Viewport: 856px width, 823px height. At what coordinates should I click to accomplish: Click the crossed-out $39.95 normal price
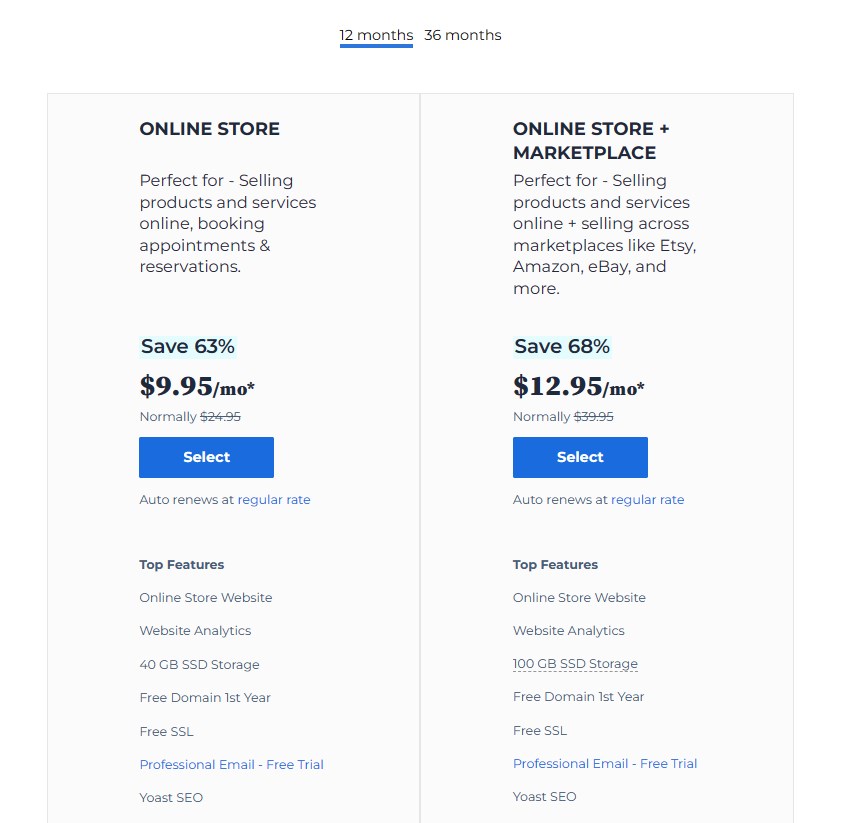[x=593, y=417]
